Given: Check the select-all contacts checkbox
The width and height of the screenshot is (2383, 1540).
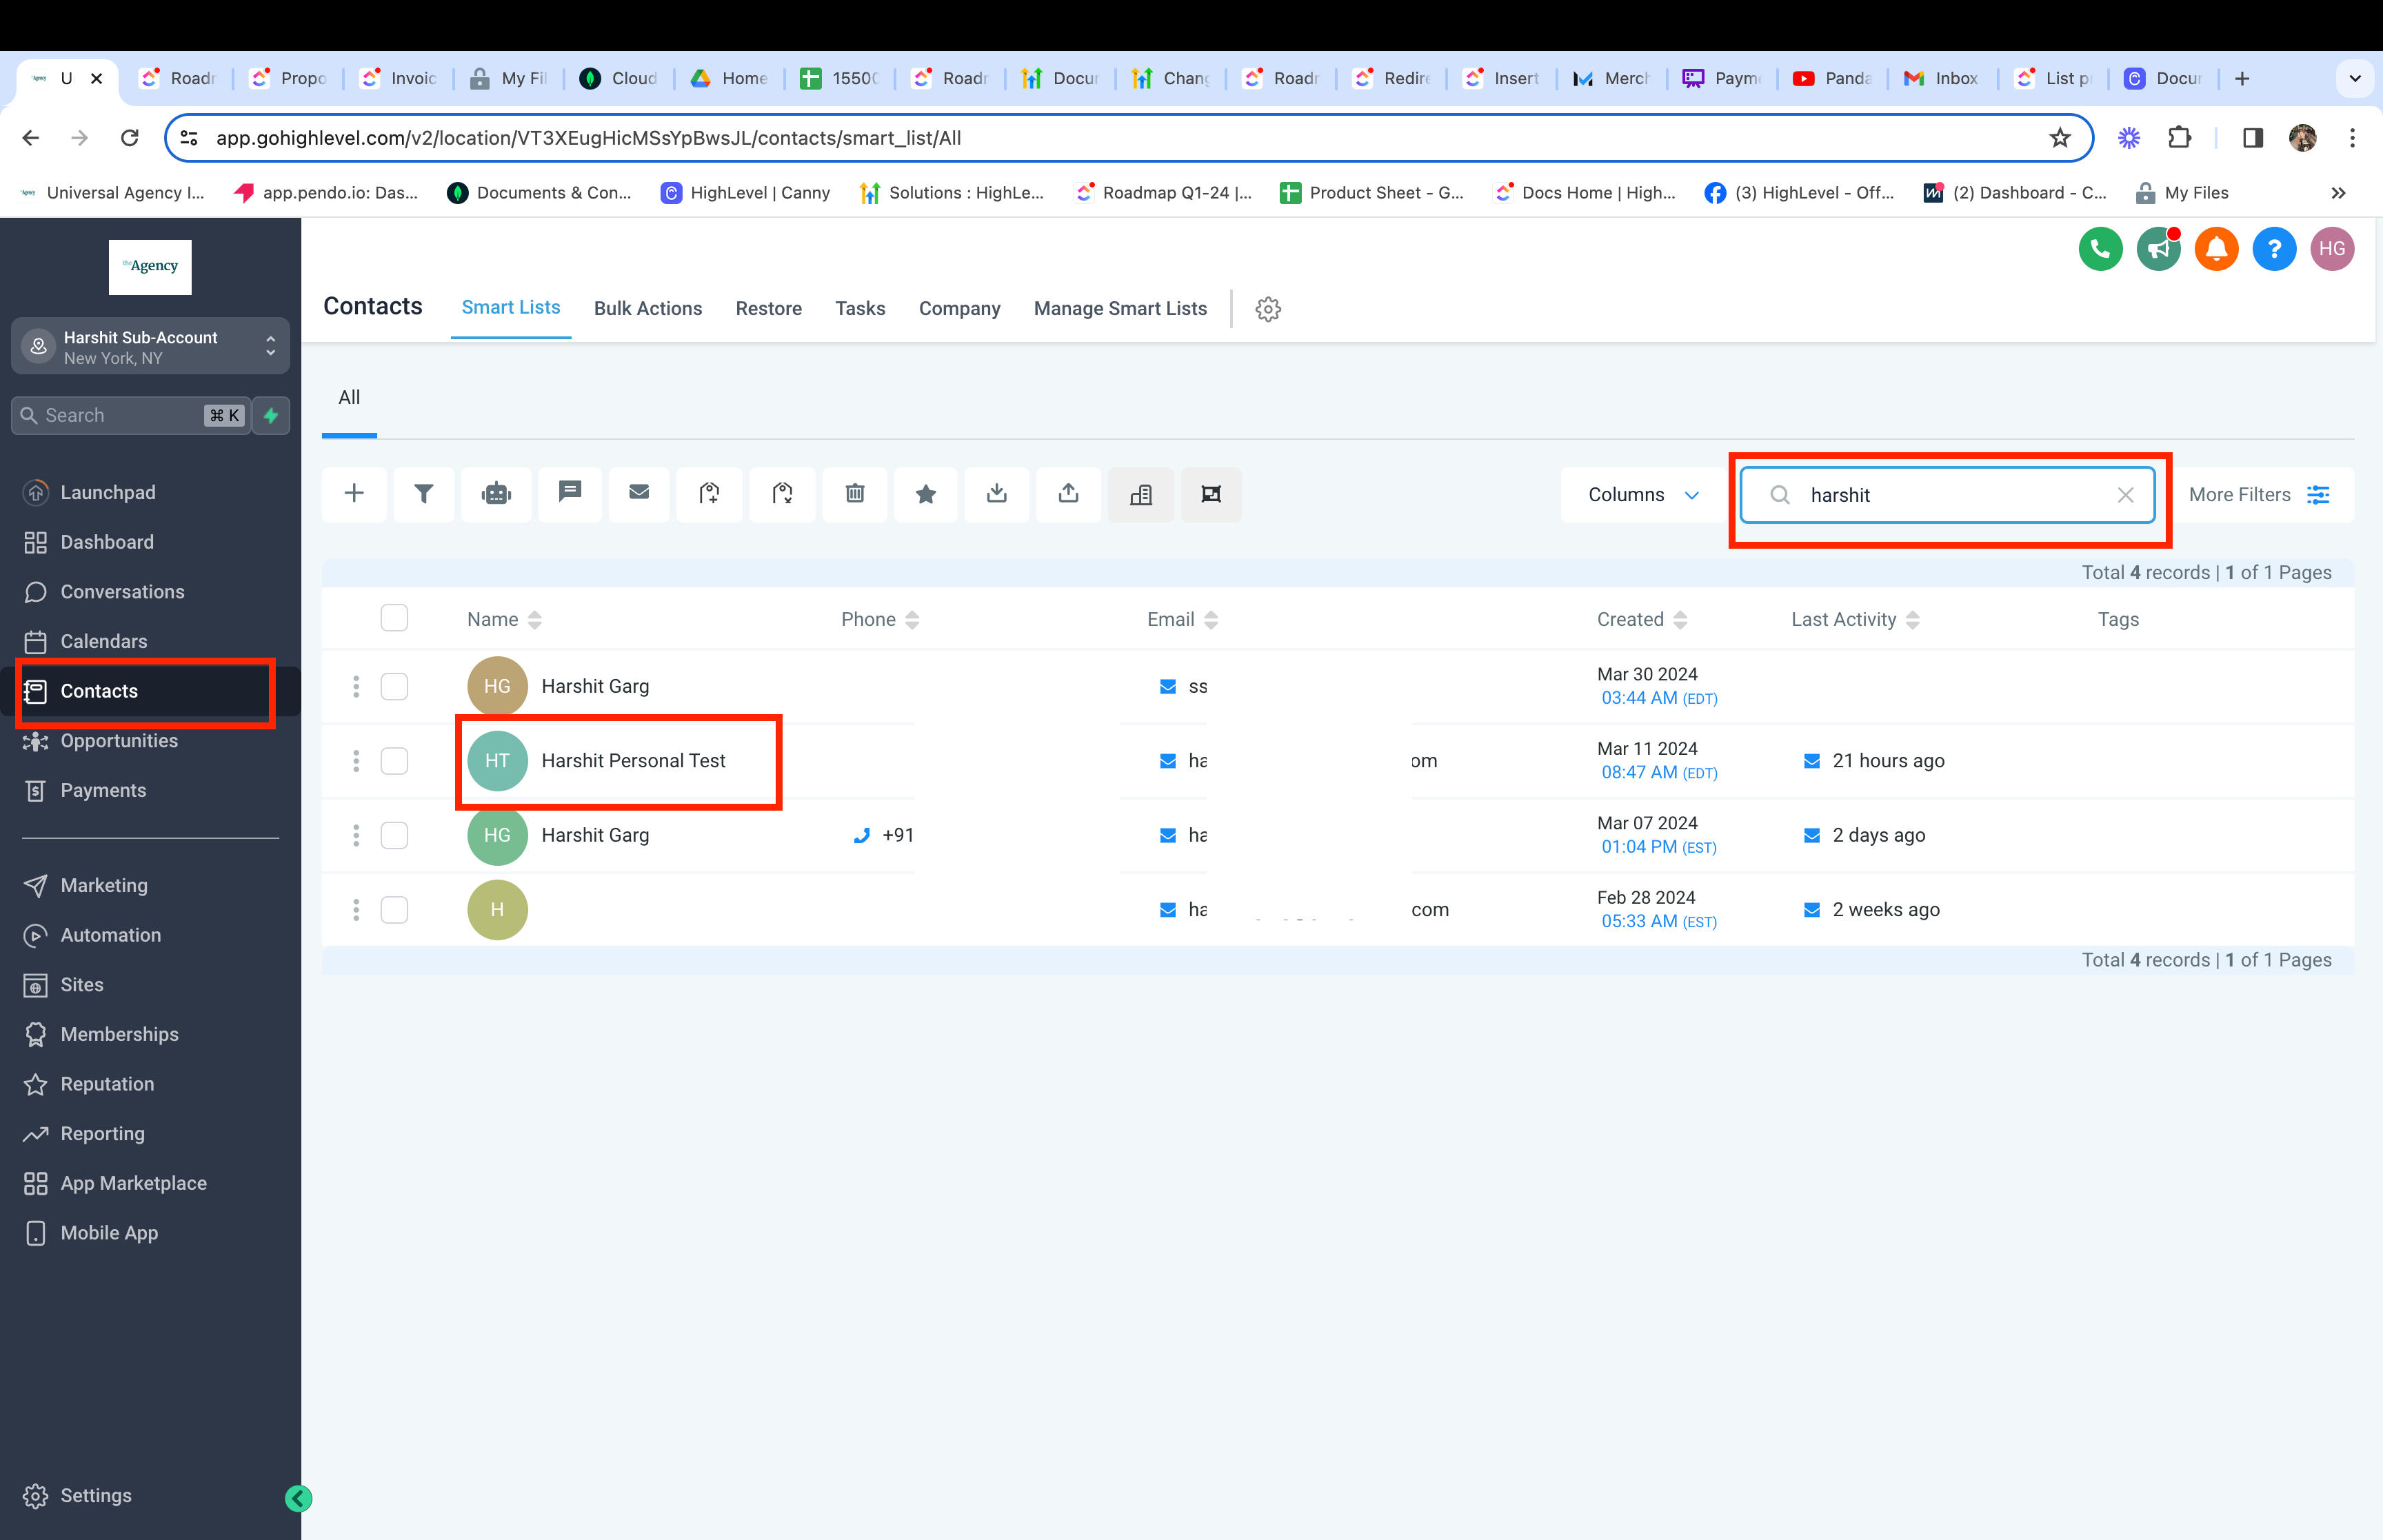Looking at the screenshot, I should pyautogui.click(x=394, y=618).
